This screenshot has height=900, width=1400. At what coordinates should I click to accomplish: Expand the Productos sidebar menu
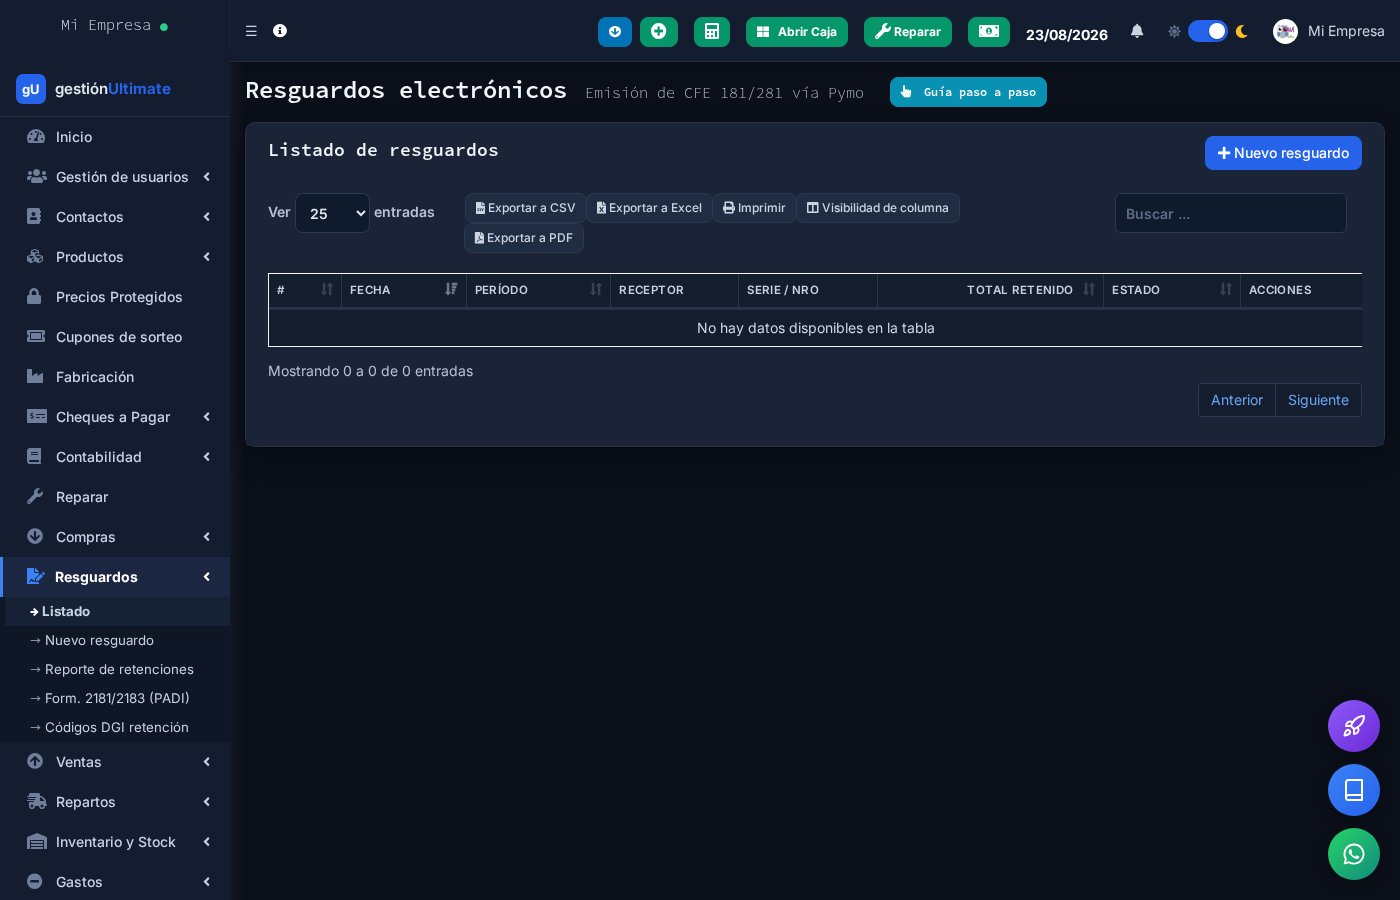115,257
